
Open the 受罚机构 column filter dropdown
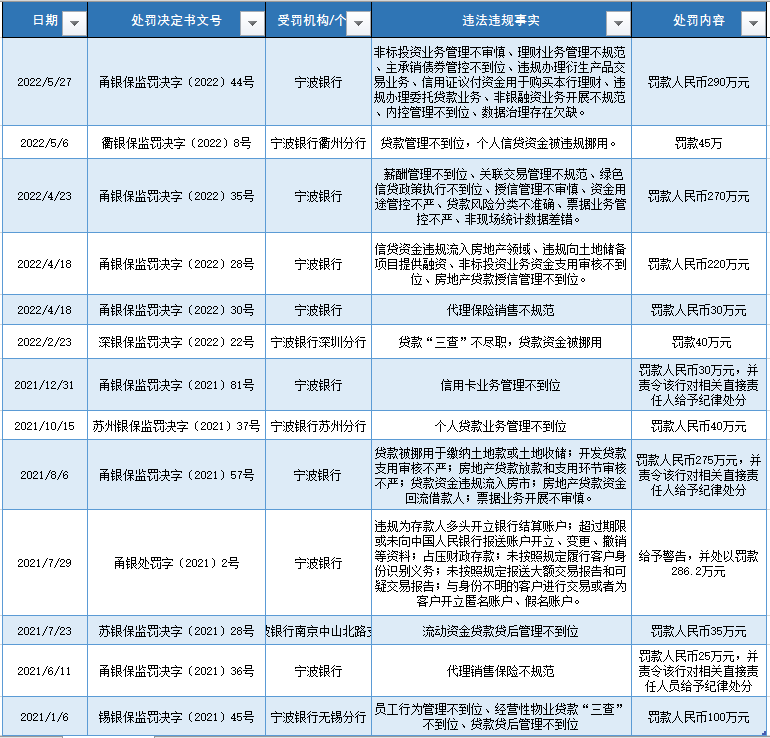[358, 24]
